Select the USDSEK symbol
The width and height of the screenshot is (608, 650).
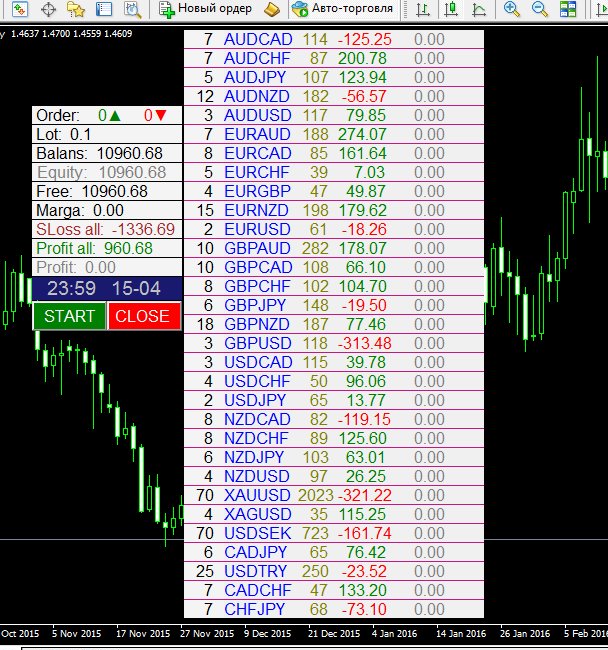pyautogui.click(x=257, y=534)
